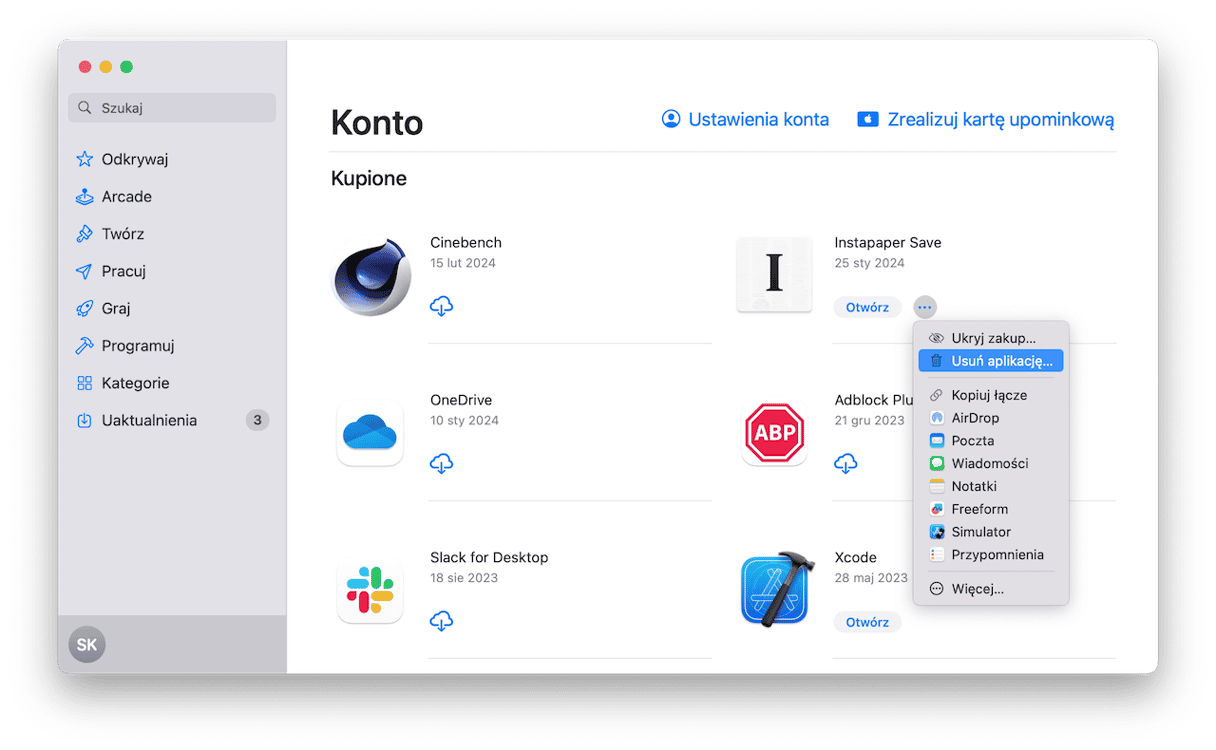The width and height of the screenshot is (1216, 750).
Task: Click the 15 lut 2024 date
Action: (463, 263)
